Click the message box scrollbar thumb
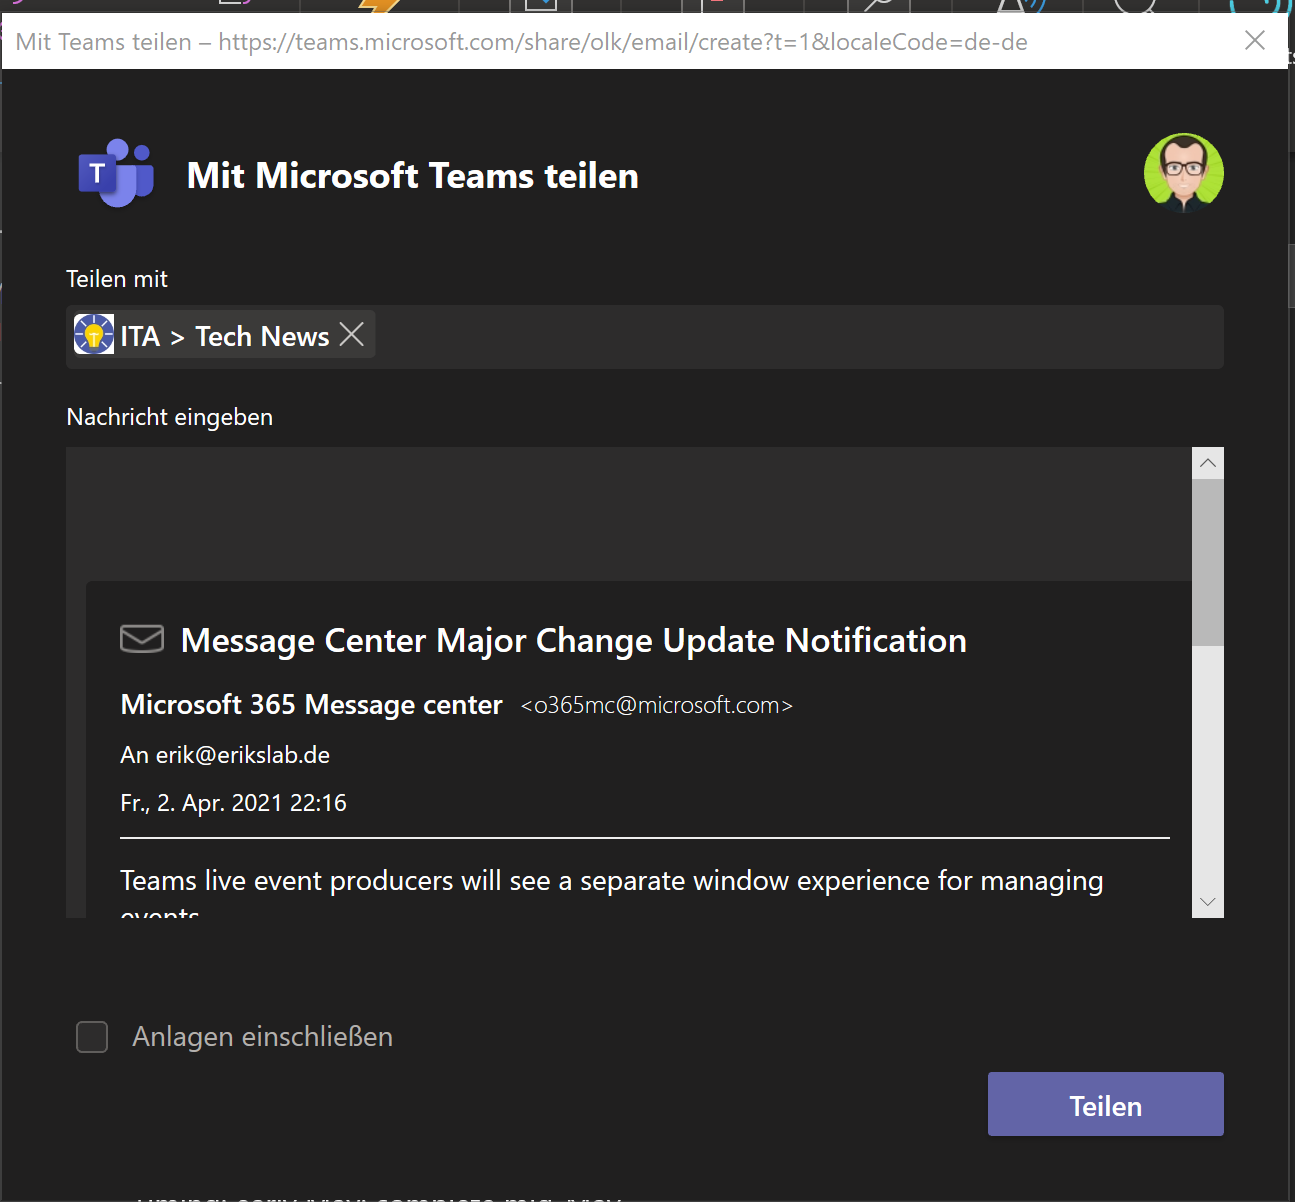The image size is (1295, 1202). click(1207, 562)
